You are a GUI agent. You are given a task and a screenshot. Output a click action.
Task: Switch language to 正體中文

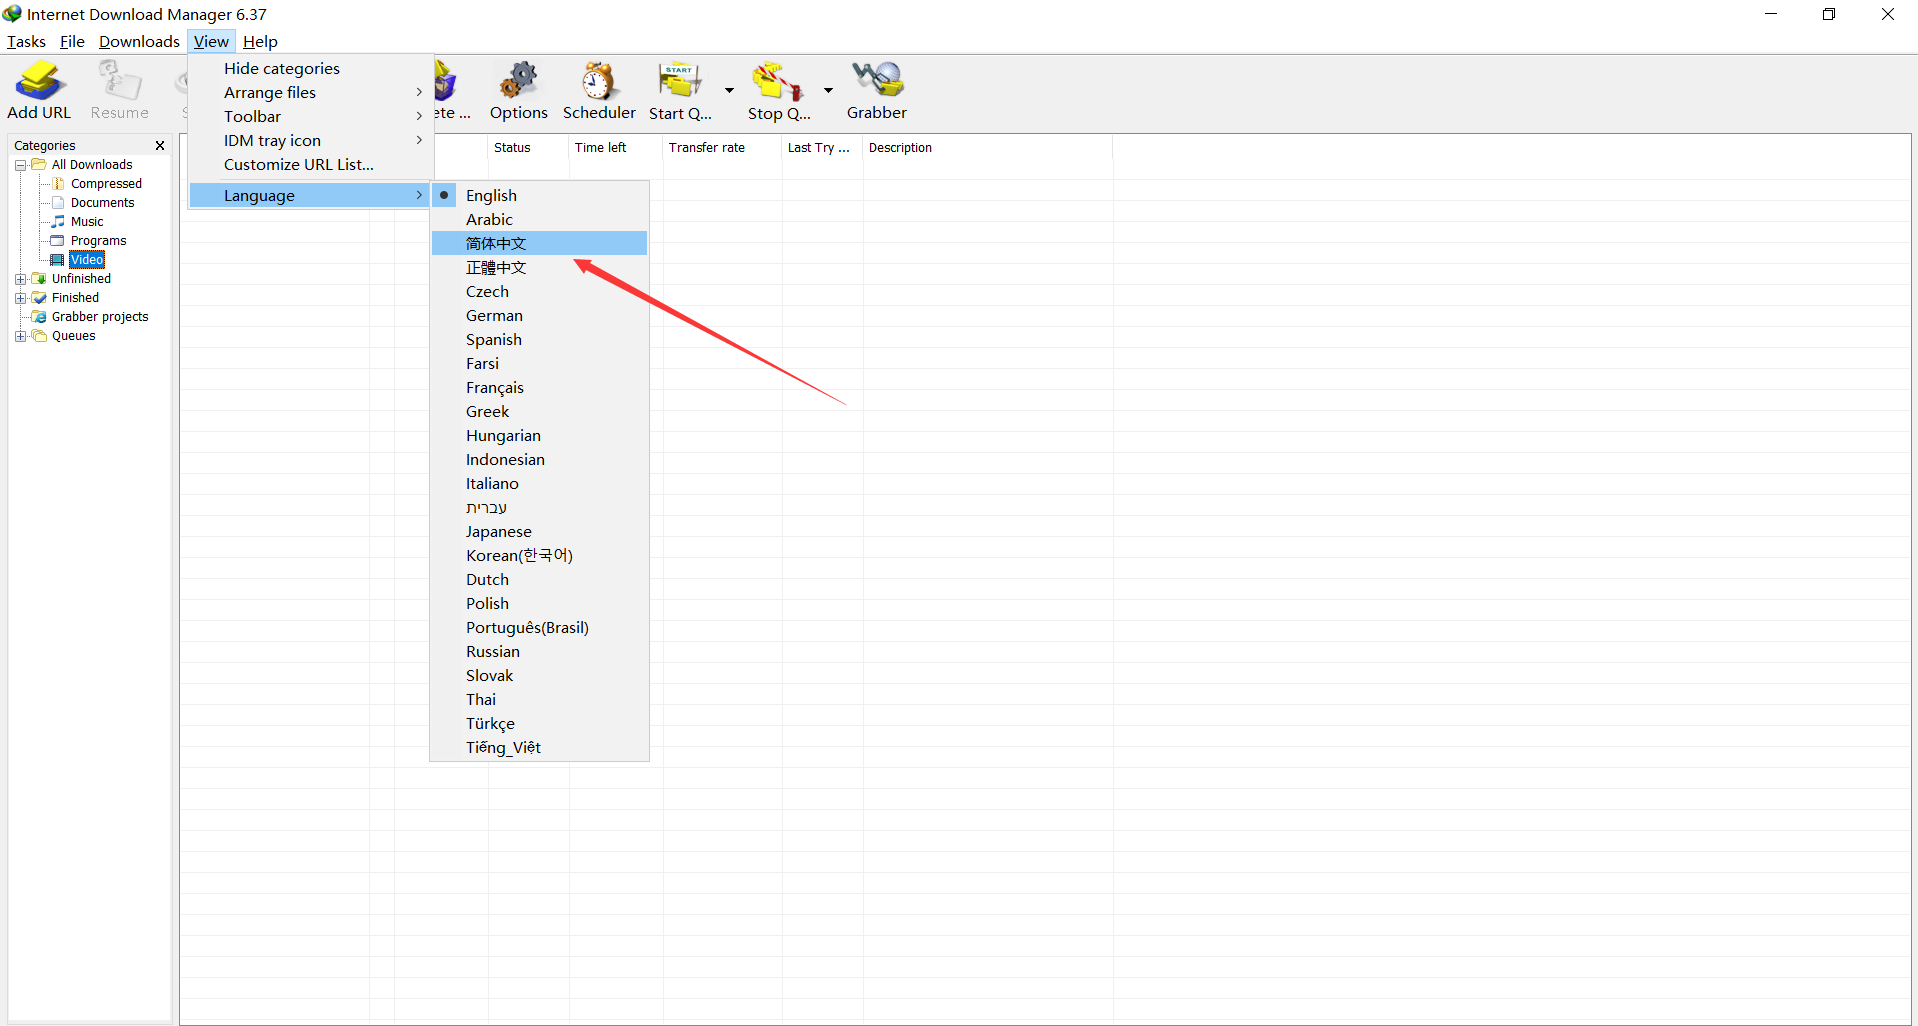540,268
